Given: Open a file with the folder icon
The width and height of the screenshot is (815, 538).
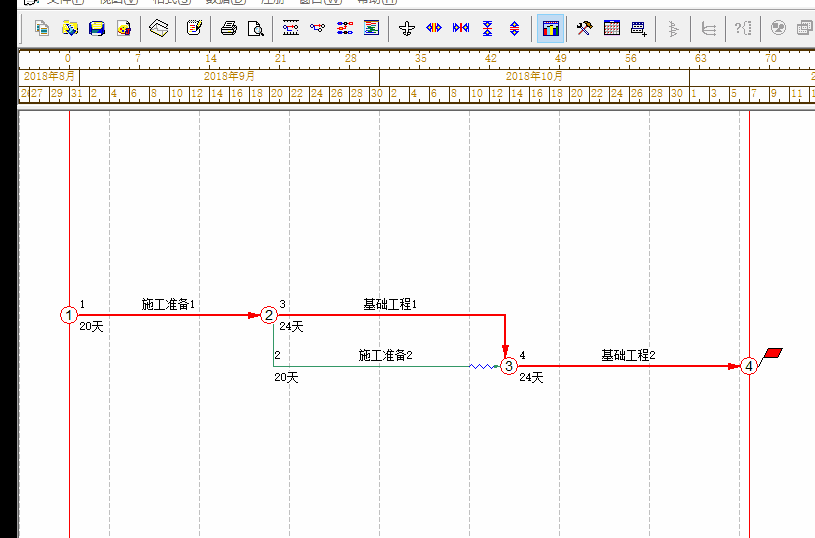Looking at the screenshot, I should tap(69, 28).
